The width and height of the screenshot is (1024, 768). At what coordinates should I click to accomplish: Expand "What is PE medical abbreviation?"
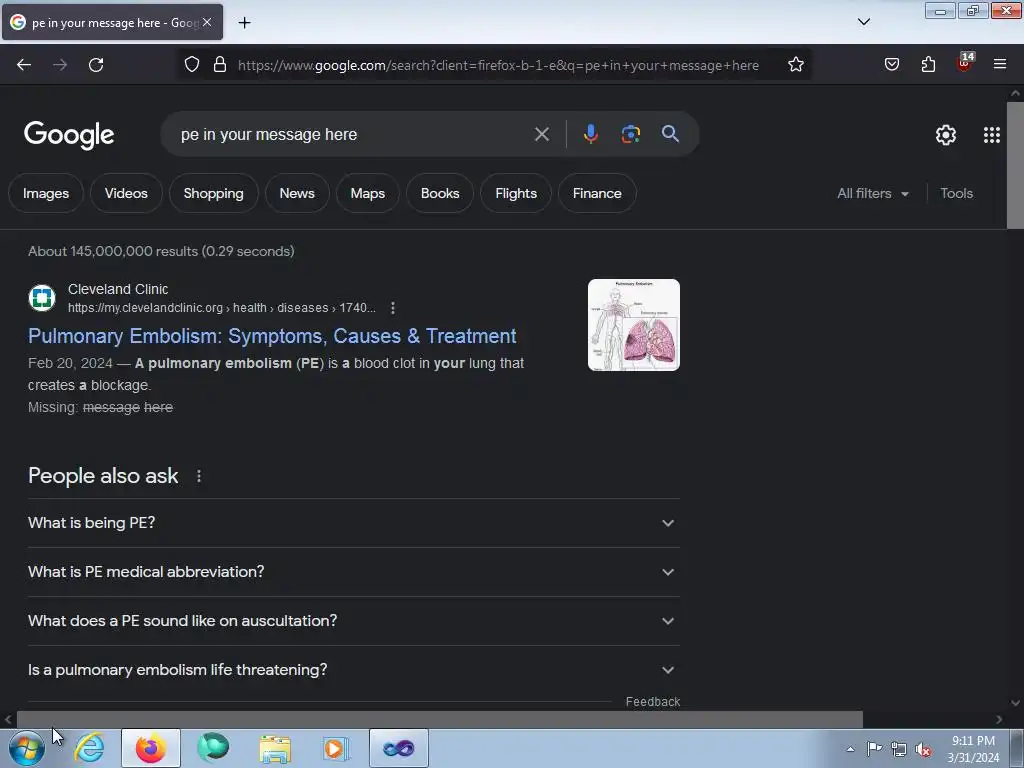353,572
